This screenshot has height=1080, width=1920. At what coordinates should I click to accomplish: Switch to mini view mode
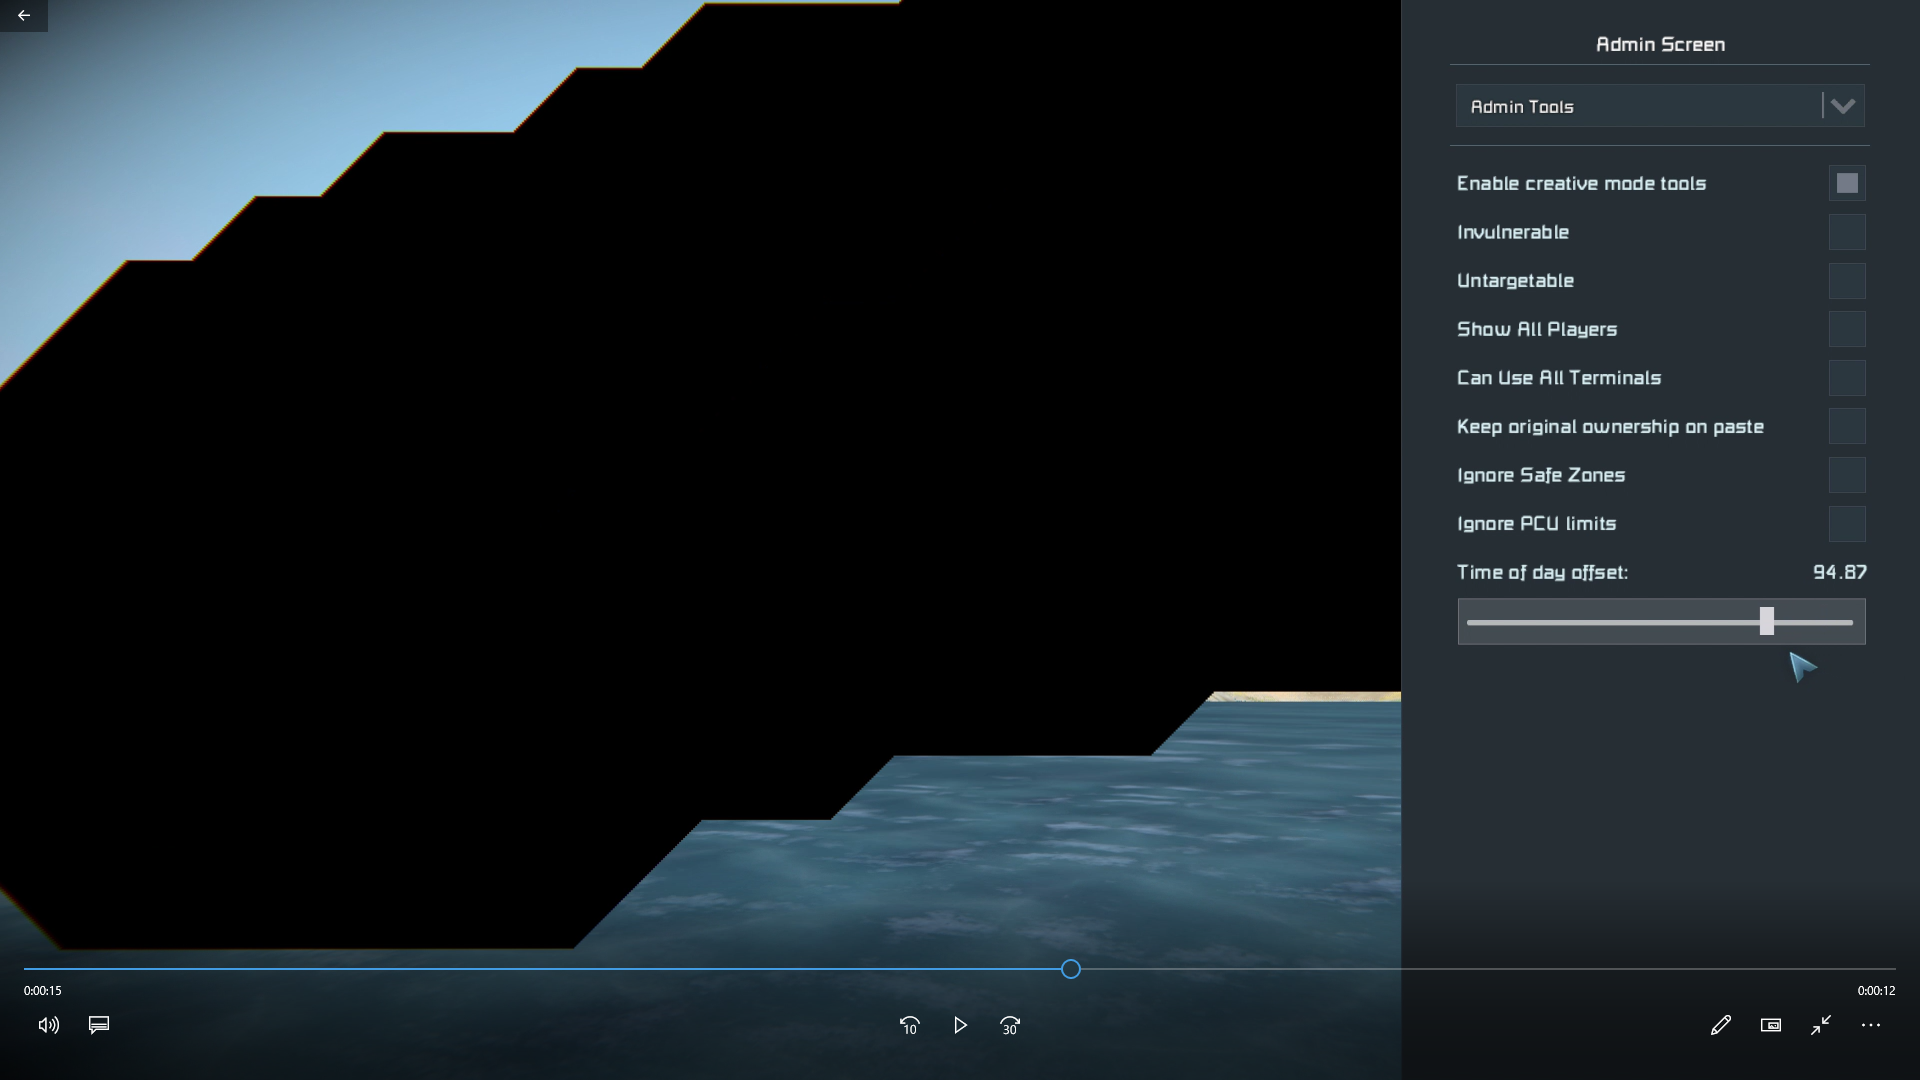tap(1771, 1025)
